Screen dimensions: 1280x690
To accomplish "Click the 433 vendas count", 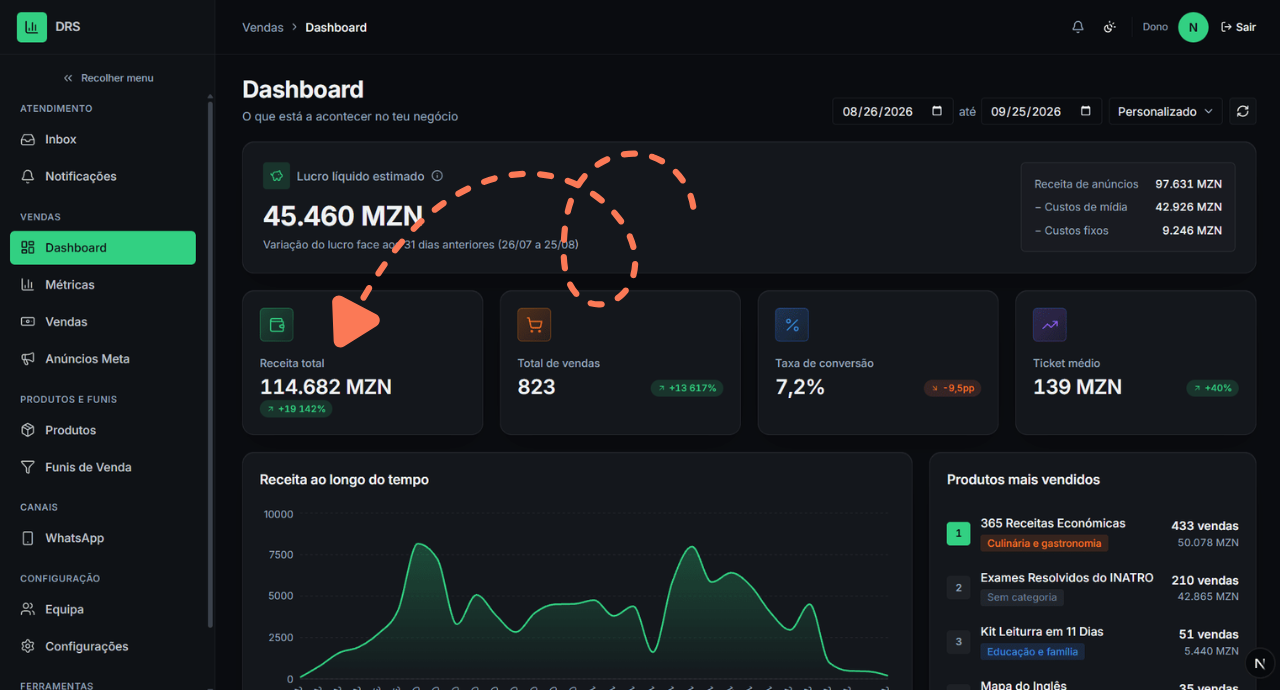I will pyautogui.click(x=1205, y=526).
